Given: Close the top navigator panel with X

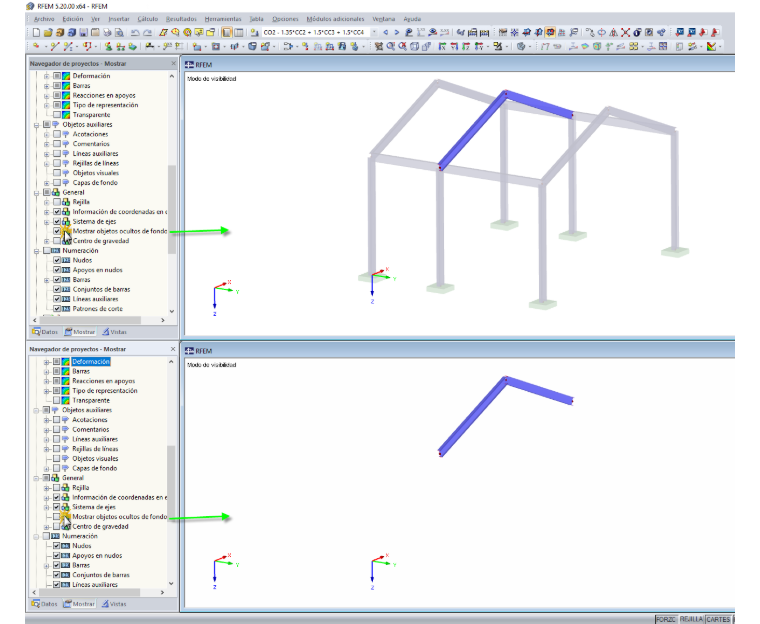Looking at the screenshot, I should (174, 64).
